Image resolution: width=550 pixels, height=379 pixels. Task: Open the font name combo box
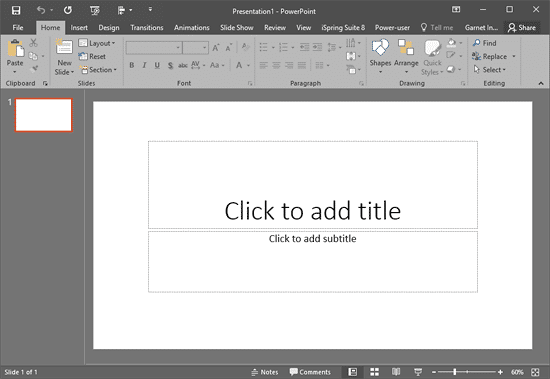pos(154,48)
